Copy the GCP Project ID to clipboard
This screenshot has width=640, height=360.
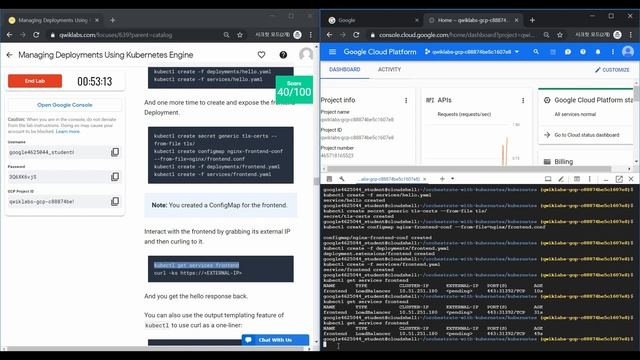click(x=115, y=201)
